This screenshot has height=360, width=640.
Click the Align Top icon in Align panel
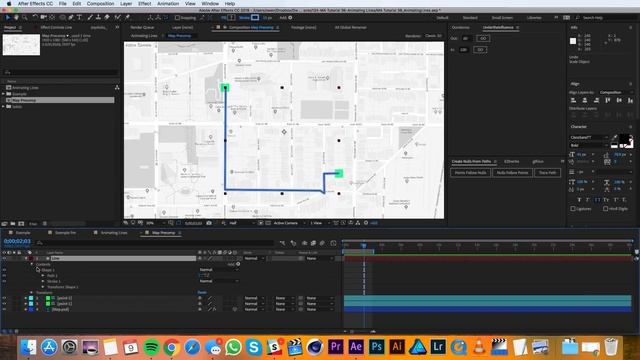click(608, 100)
